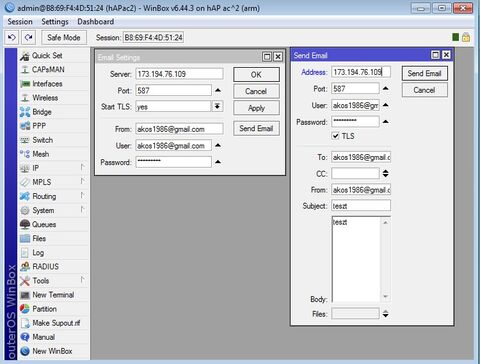Click Send Email in Email Settings window
The image size is (480, 364).
256,128
